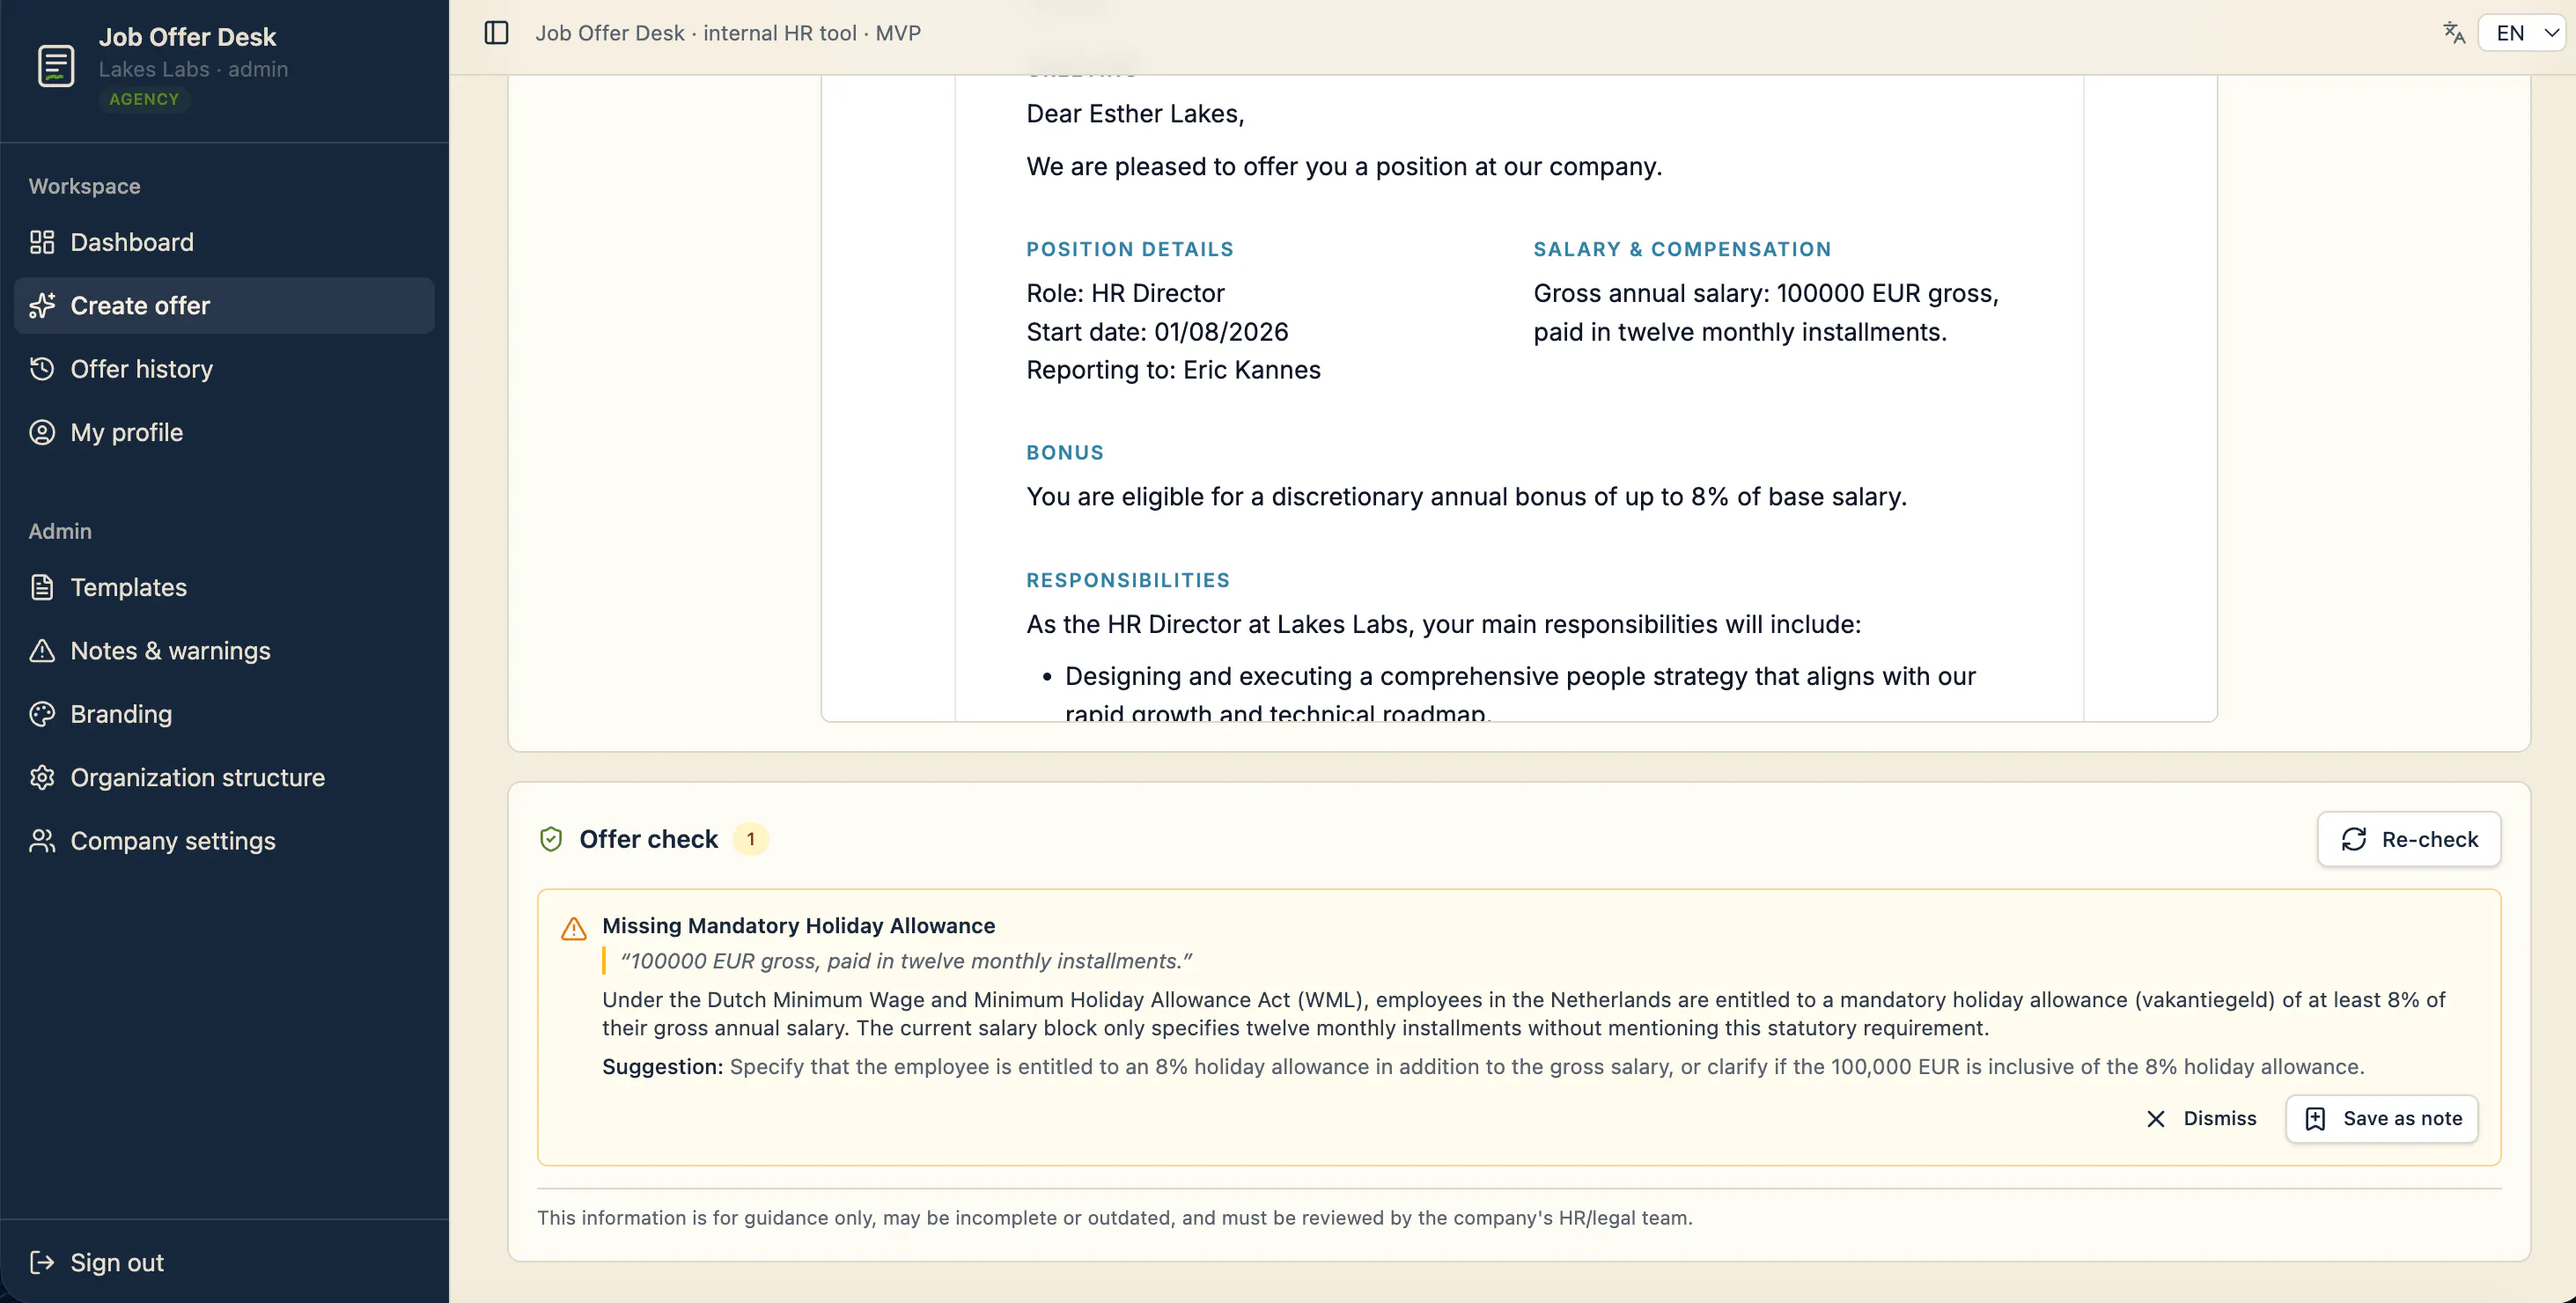Open Offer history page
Image resolution: width=2576 pixels, height=1303 pixels.
tap(224, 369)
